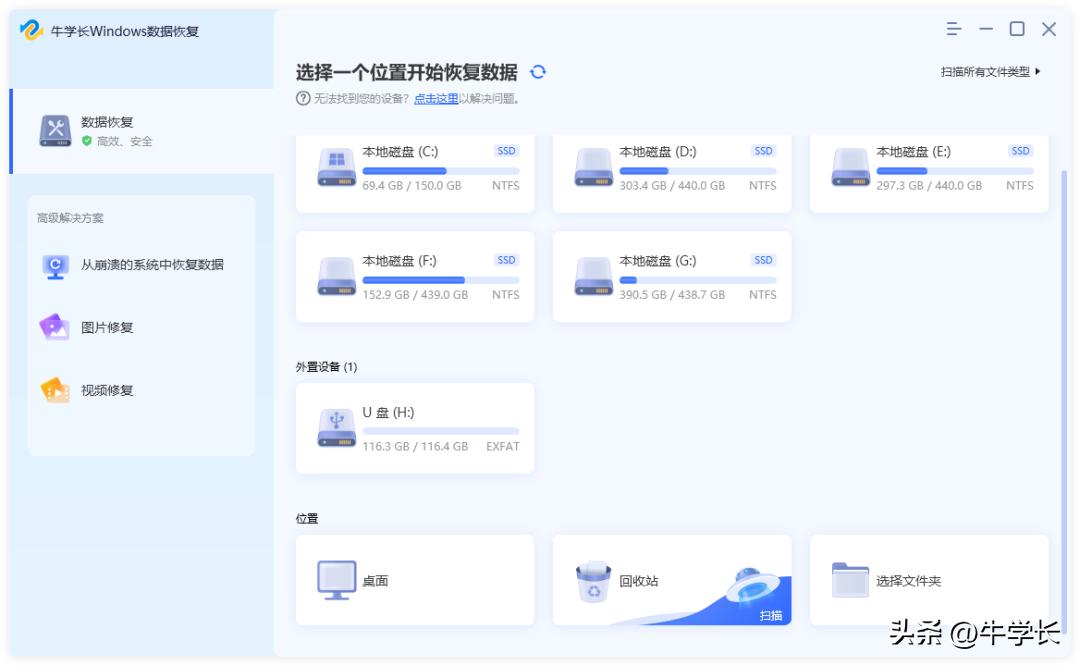1080x666 pixels.
Task: Open the 回收站 recovery option
Action: coord(596,578)
